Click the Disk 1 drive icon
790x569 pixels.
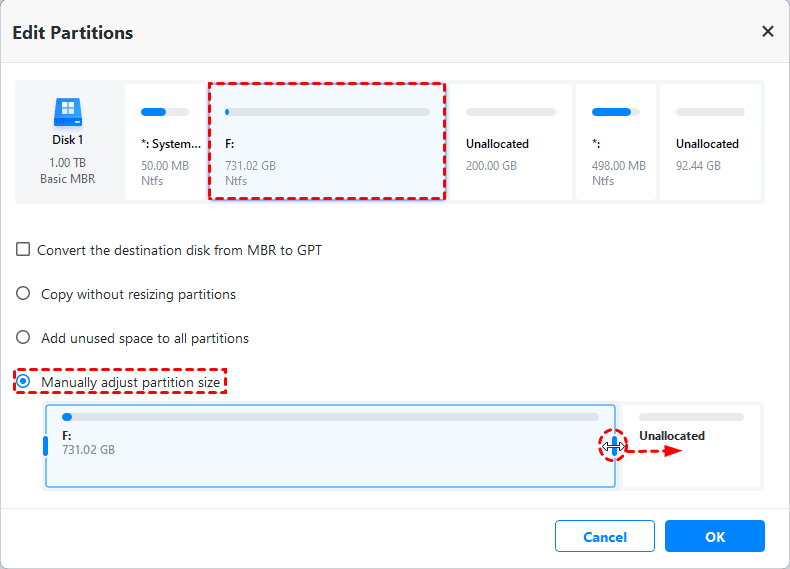[67, 112]
